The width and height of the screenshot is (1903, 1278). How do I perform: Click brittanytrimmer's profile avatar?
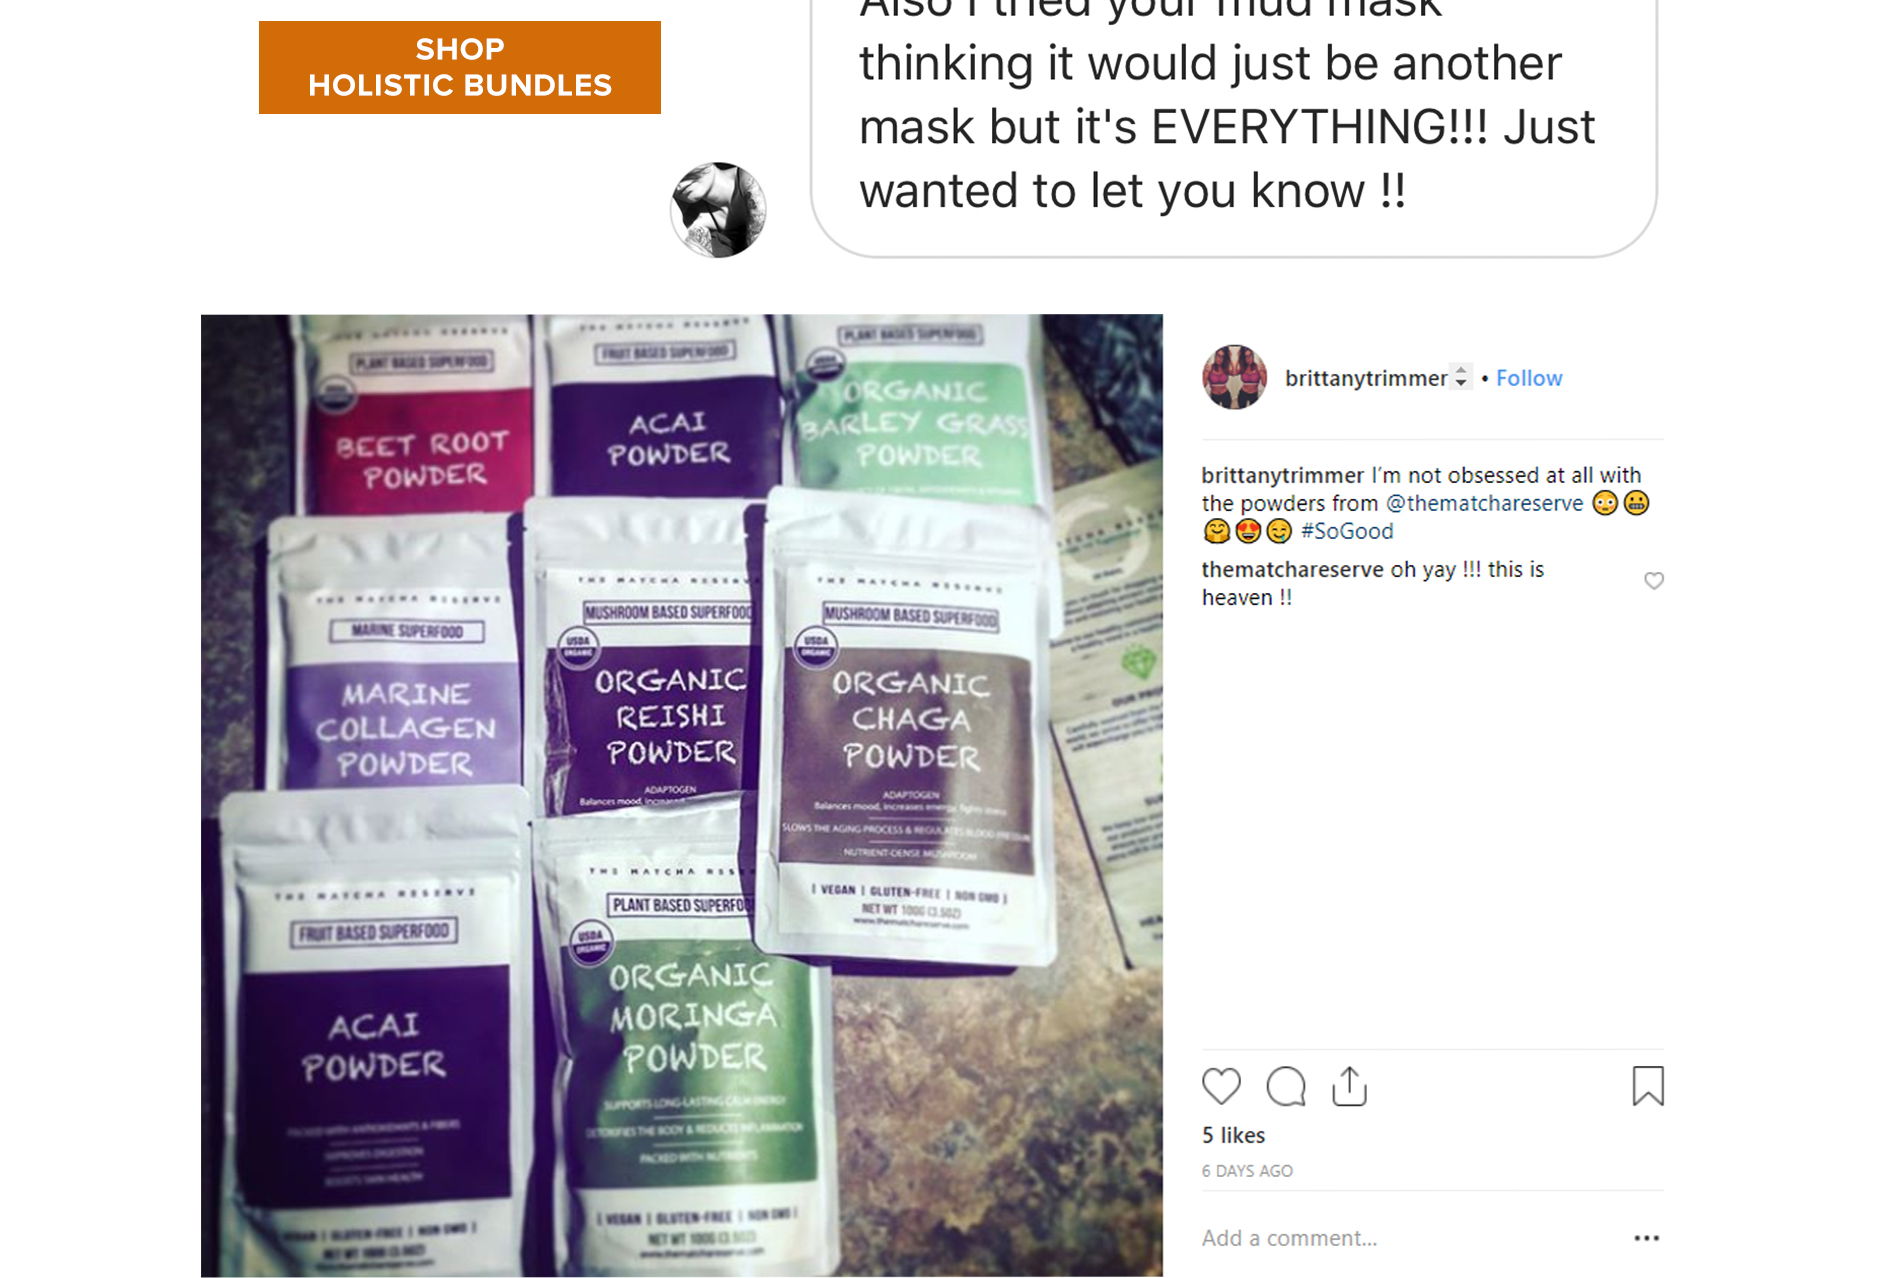pyautogui.click(x=1235, y=378)
